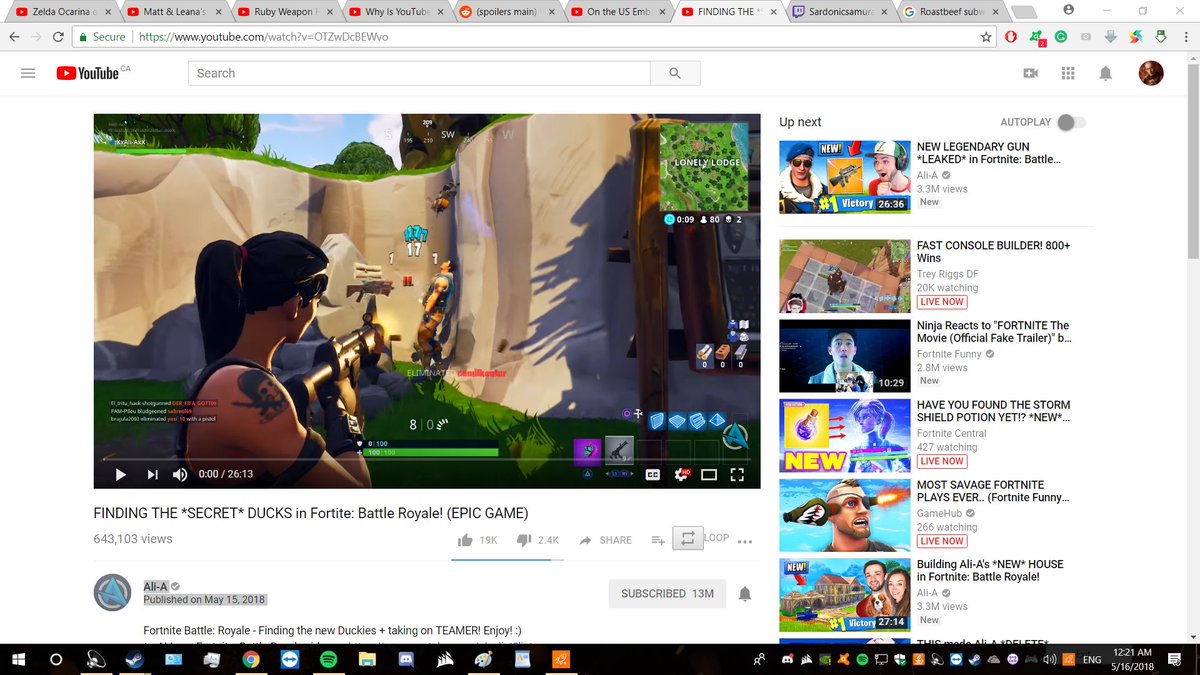Click the Opera extension icon
The height and width of the screenshot is (675, 1200).
pyautogui.click(x=1011, y=37)
